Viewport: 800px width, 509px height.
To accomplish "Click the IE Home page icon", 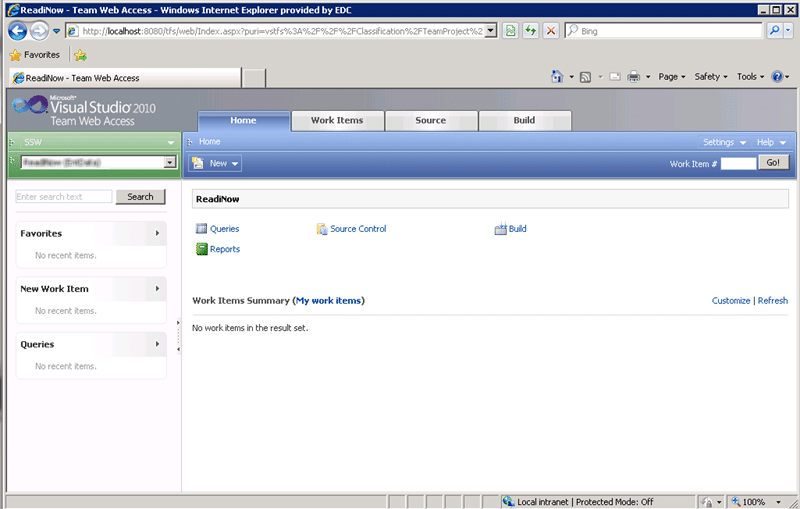I will point(557,77).
